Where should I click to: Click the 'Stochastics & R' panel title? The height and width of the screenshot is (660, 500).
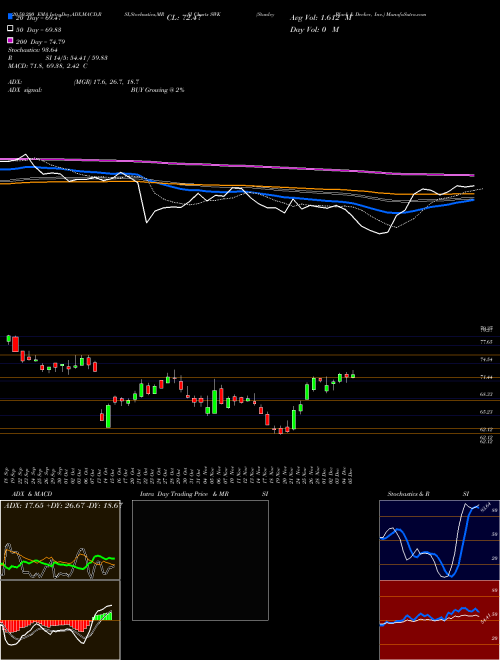pyautogui.click(x=409, y=494)
